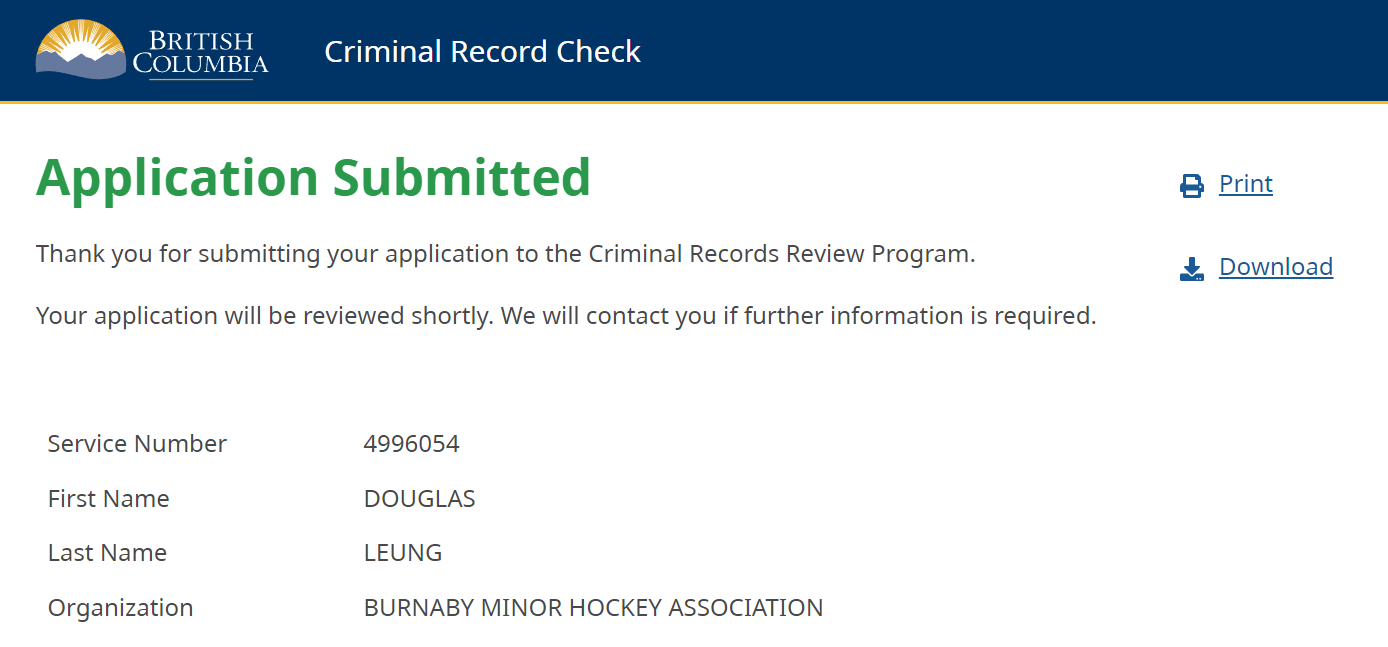Viewport: 1388px width, 647px height.
Task: Select the First Name value DOUGLAS
Action: pyautogui.click(x=420, y=498)
